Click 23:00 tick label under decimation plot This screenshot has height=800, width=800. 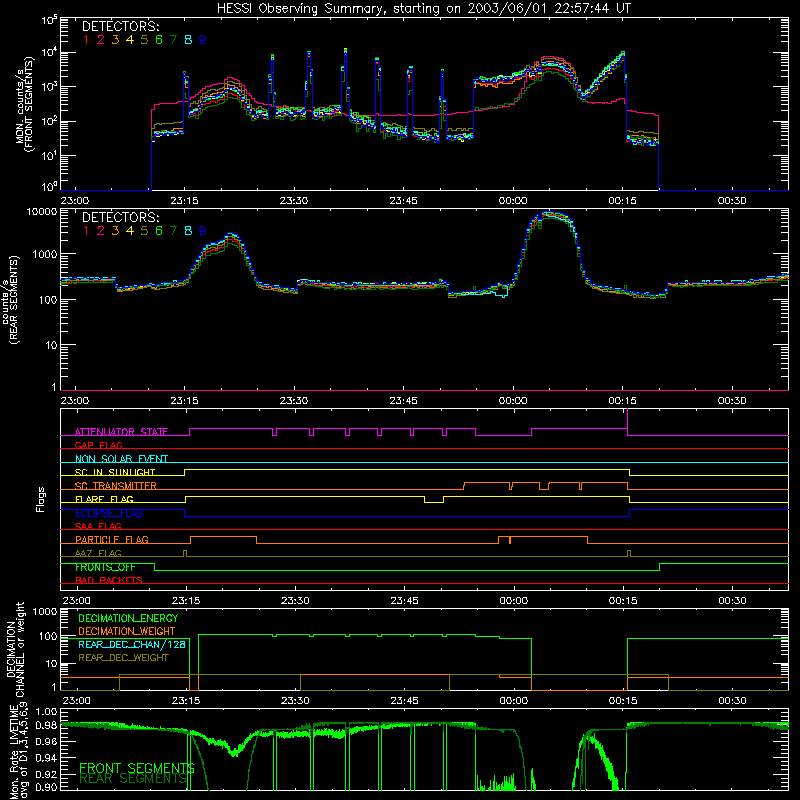[76, 701]
